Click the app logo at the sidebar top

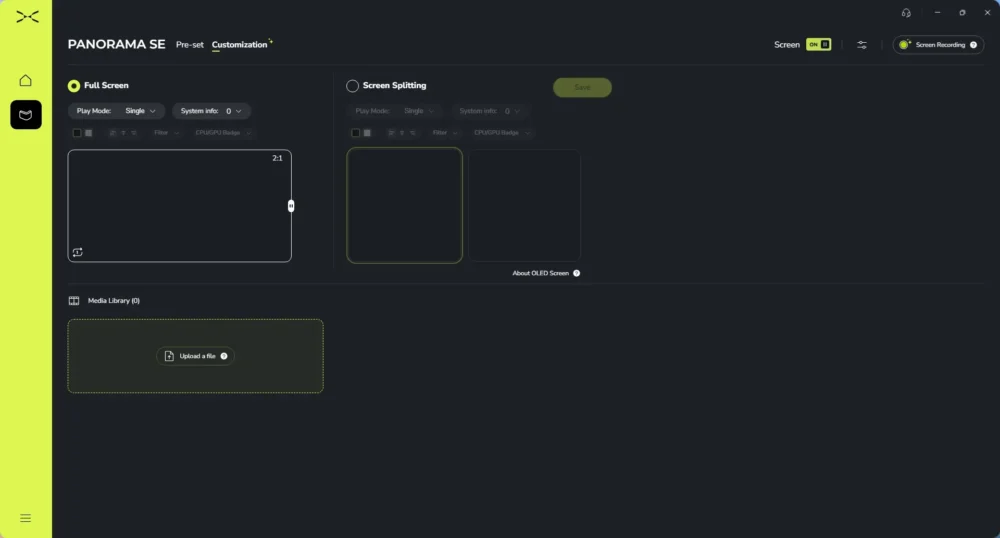[x=27, y=17]
